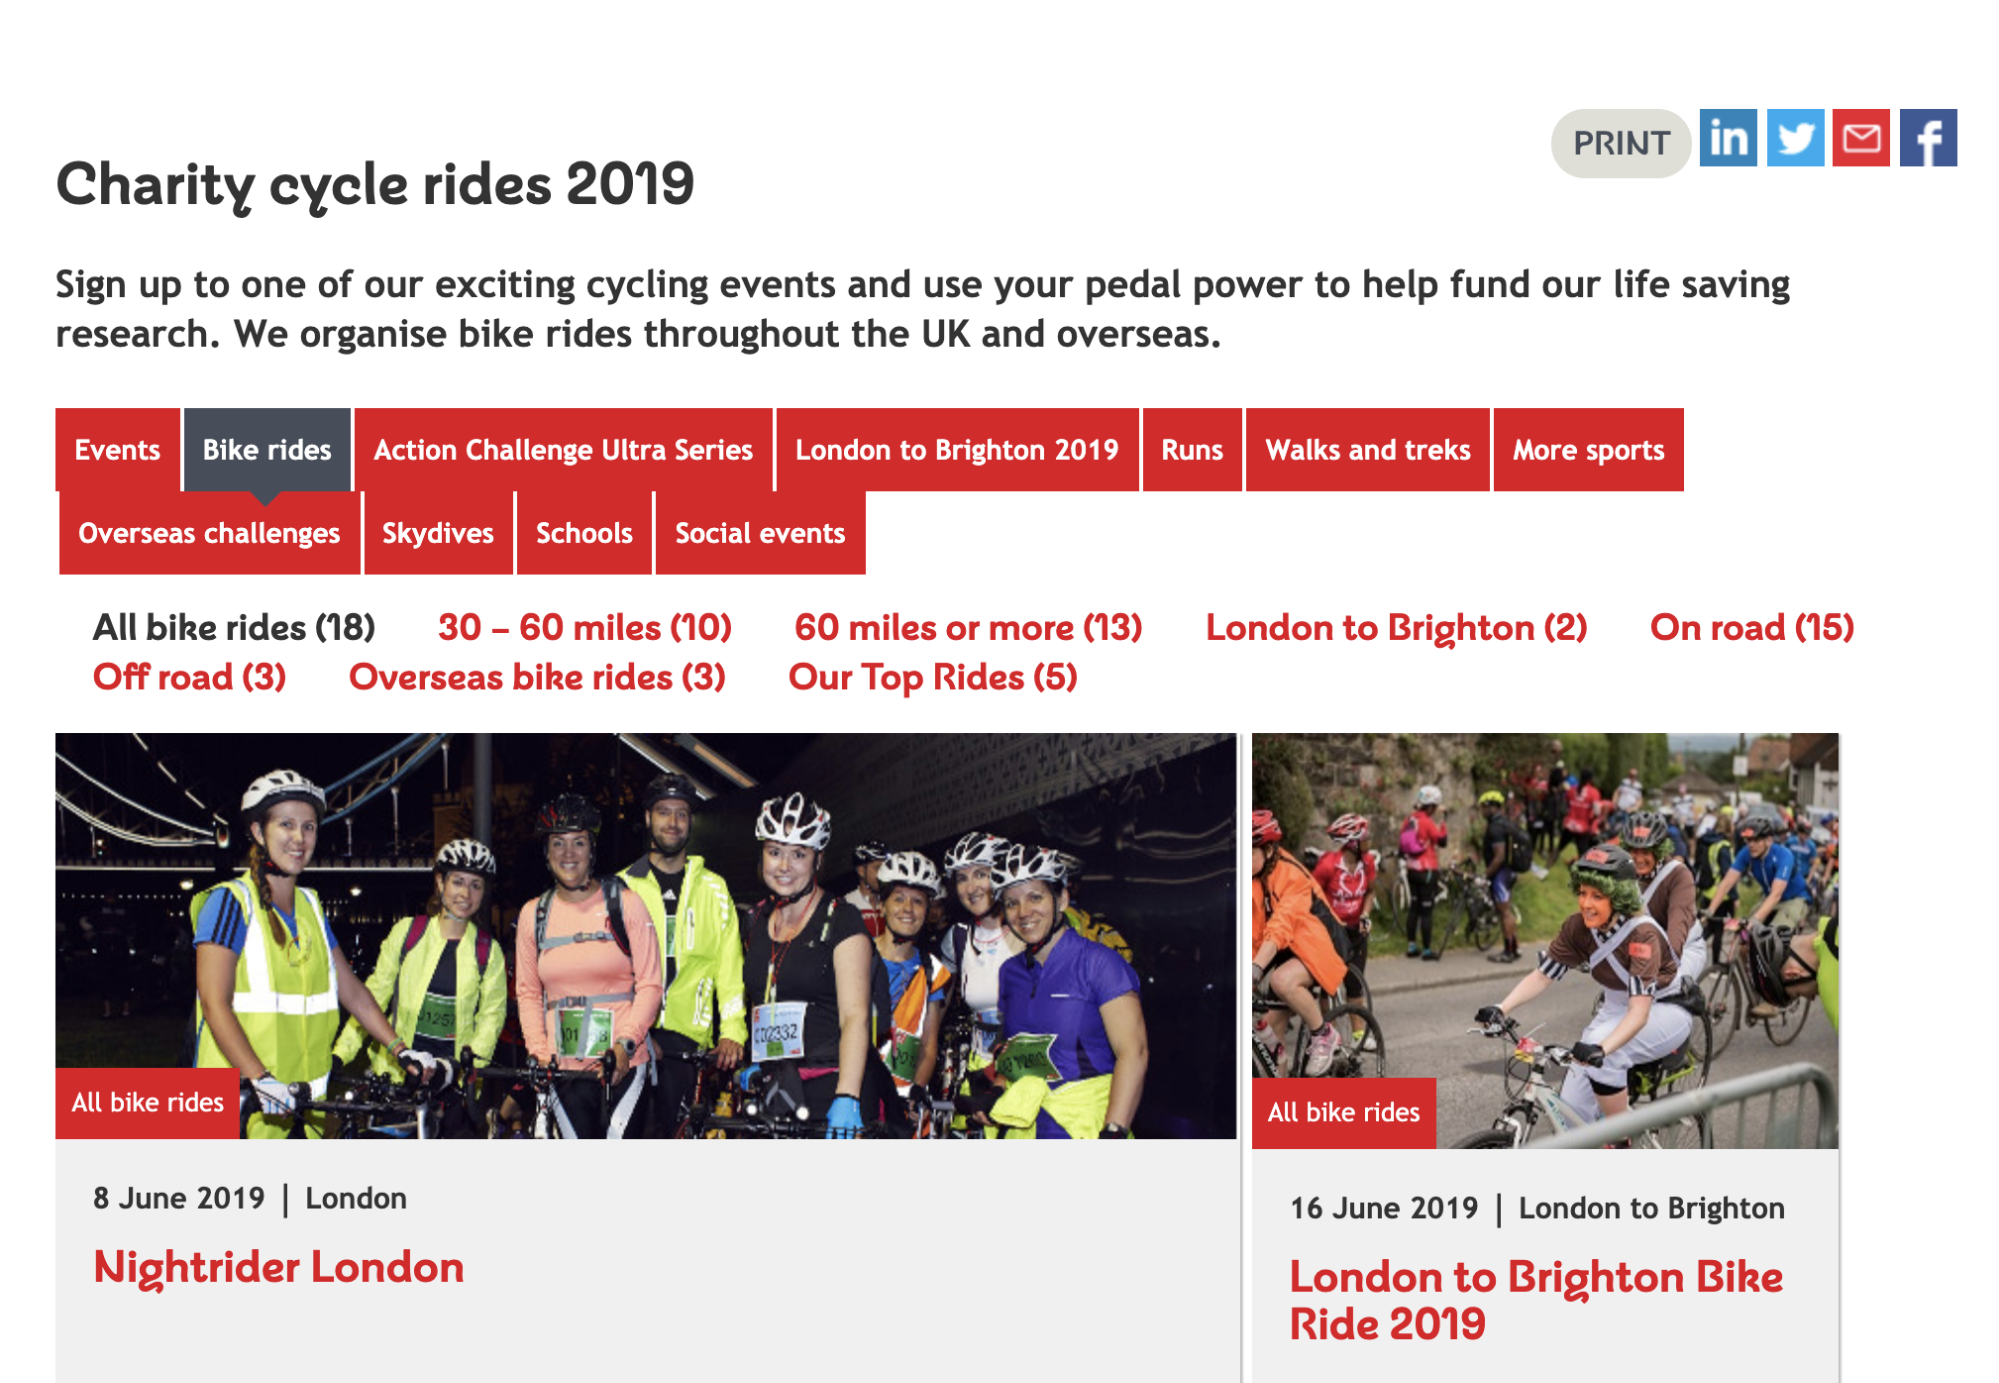
Task: Open the Skydives tab
Action: click(438, 533)
